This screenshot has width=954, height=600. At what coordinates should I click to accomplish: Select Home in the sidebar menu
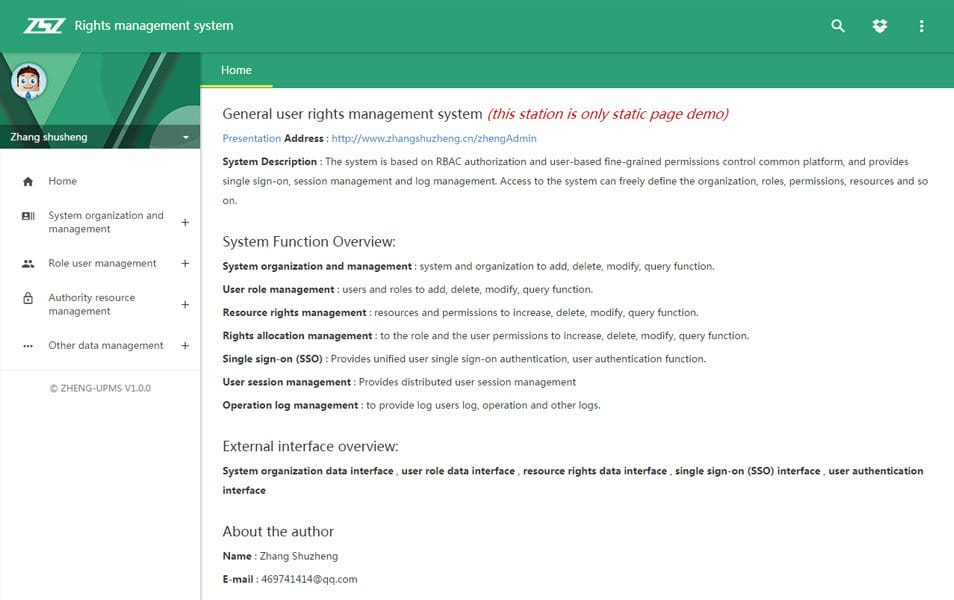click(62, 181)
